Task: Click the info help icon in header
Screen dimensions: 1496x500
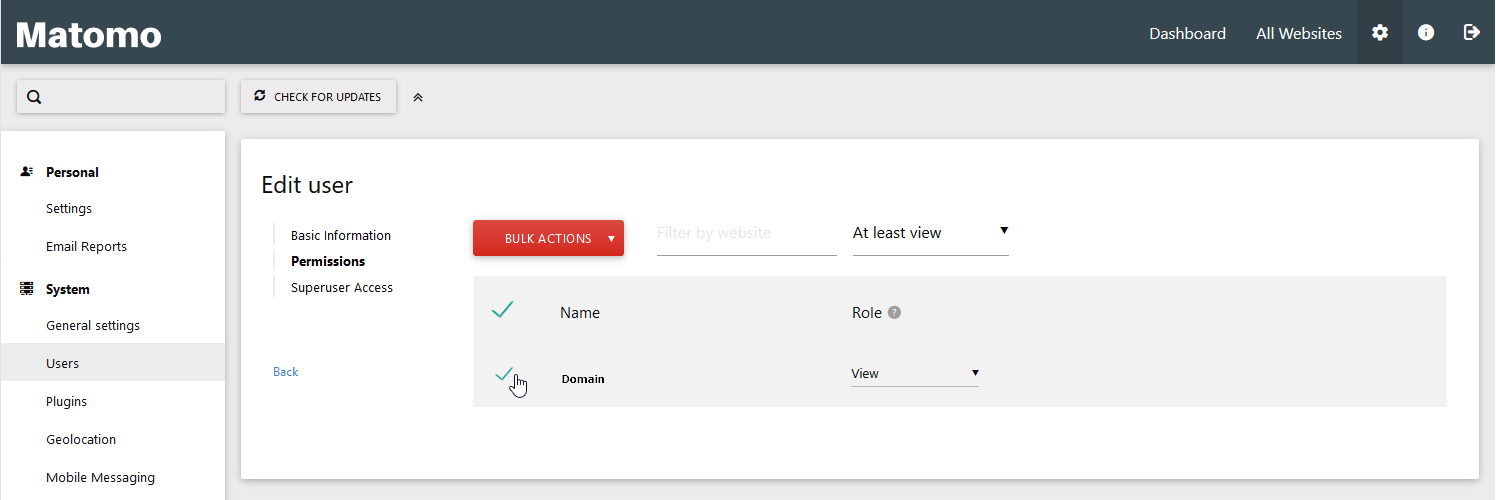Action: 1426,33
